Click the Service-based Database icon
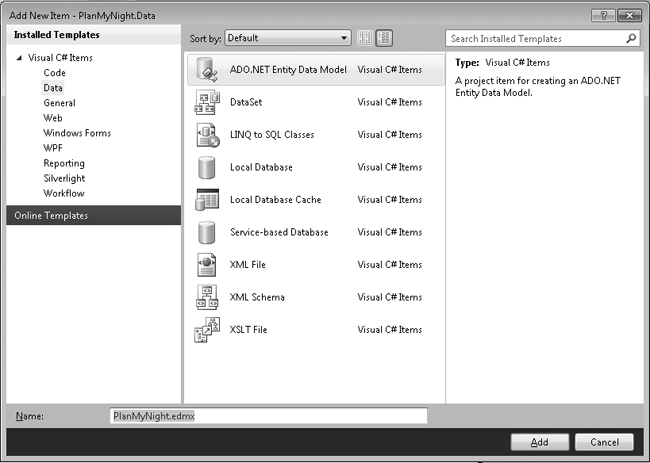Screen dimensions: 650x463 tap(206, 232)
